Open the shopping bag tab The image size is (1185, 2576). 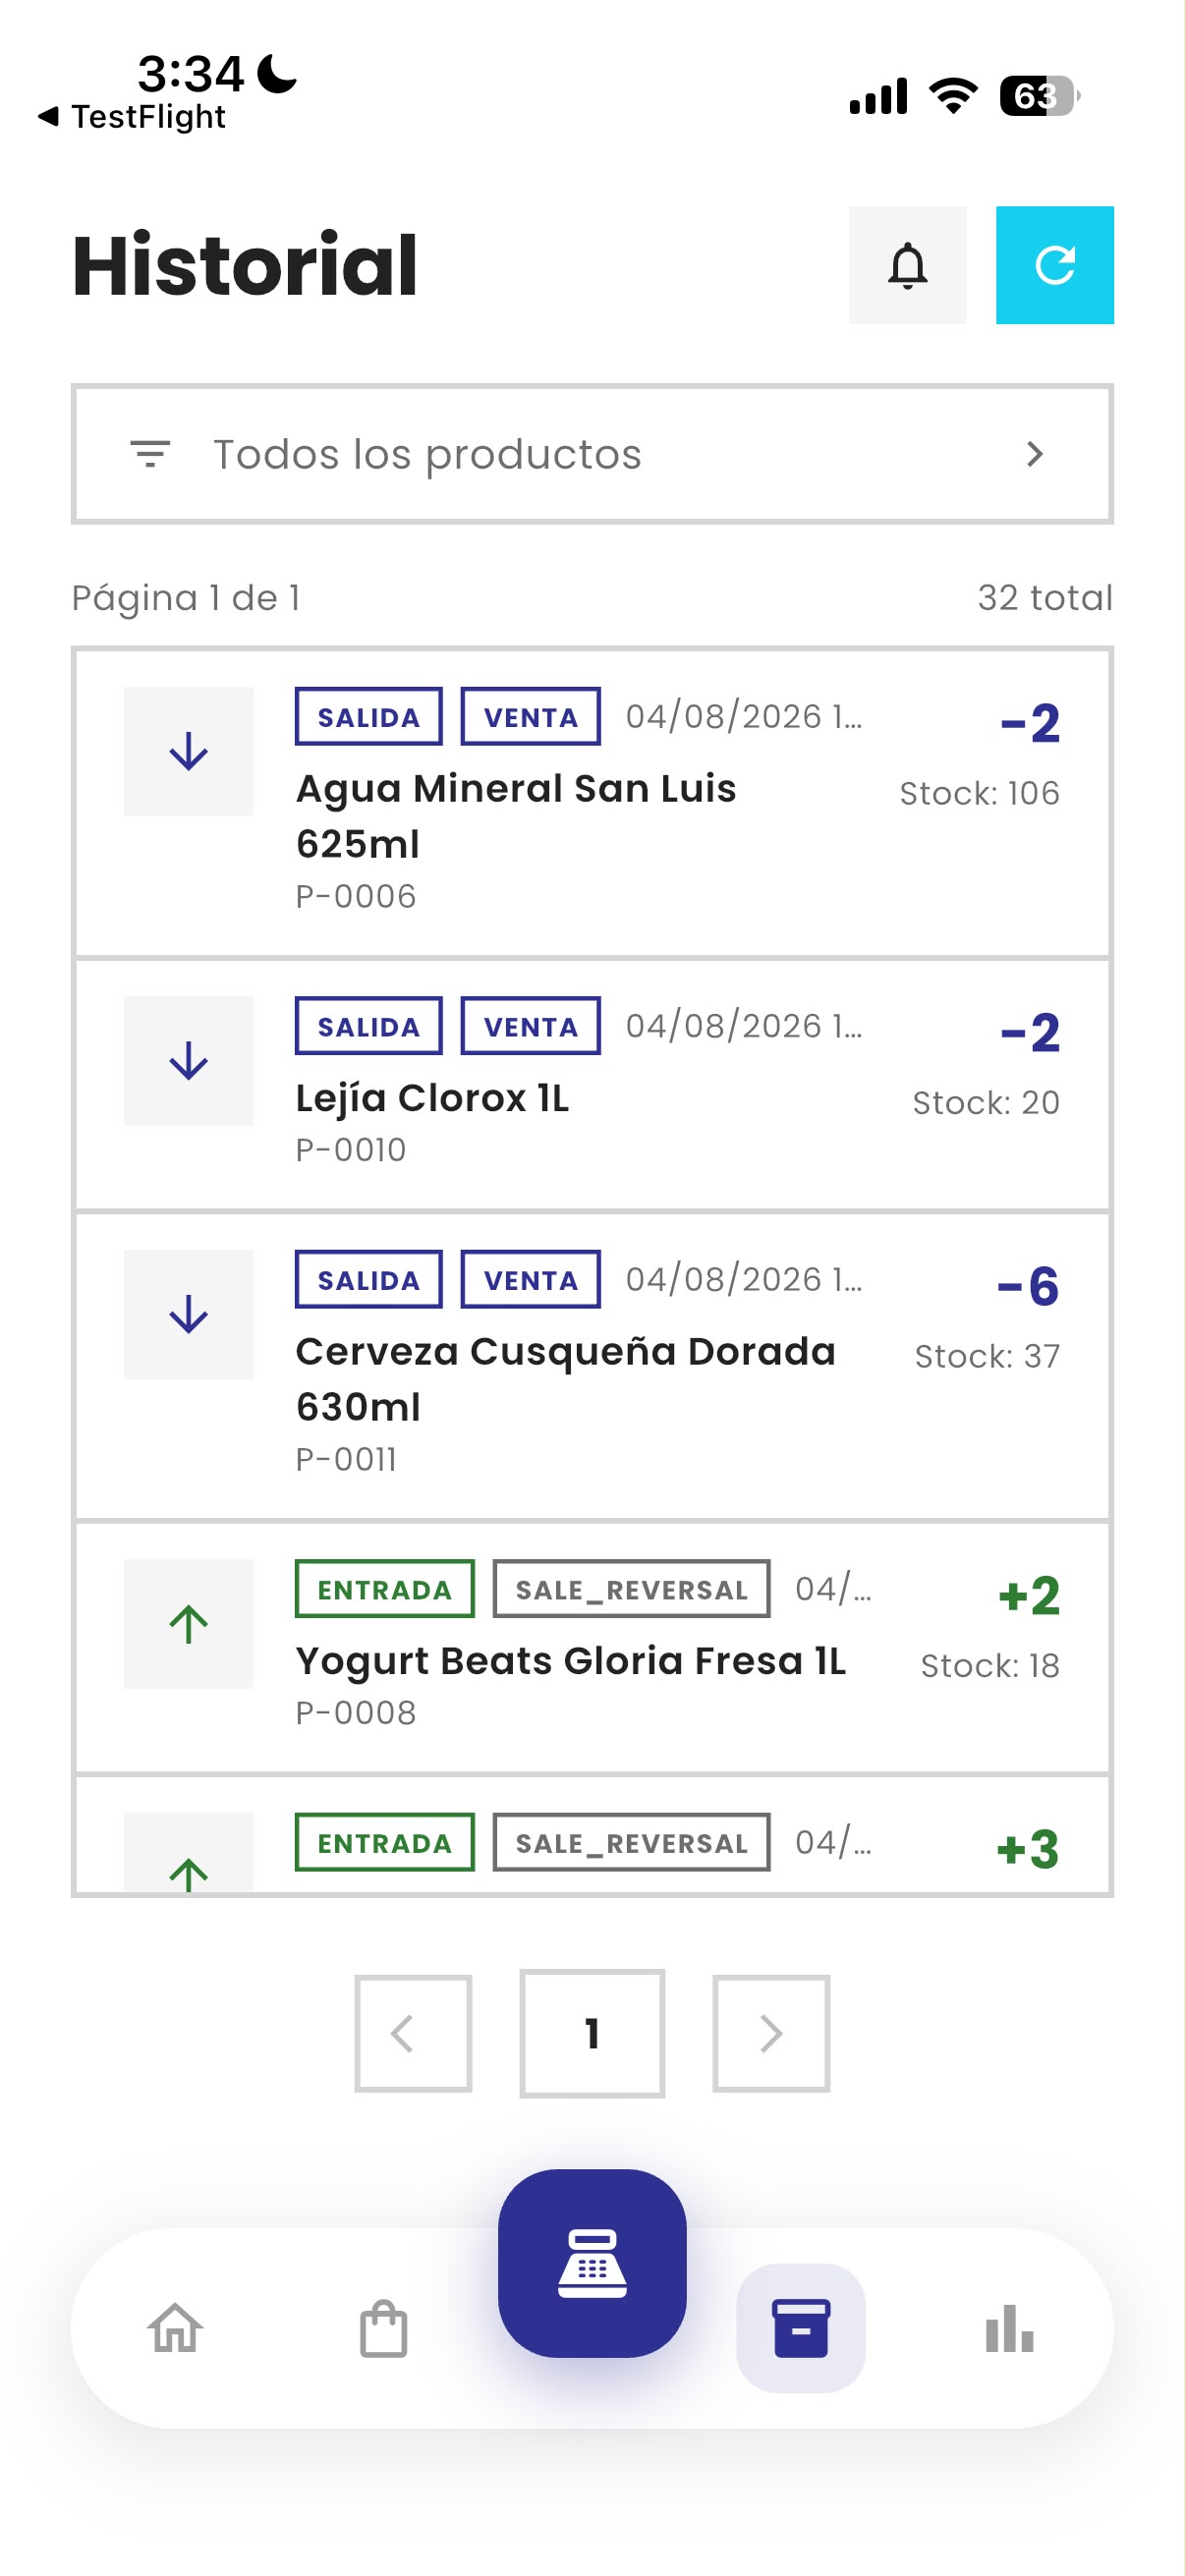[x=384, y=2328]
